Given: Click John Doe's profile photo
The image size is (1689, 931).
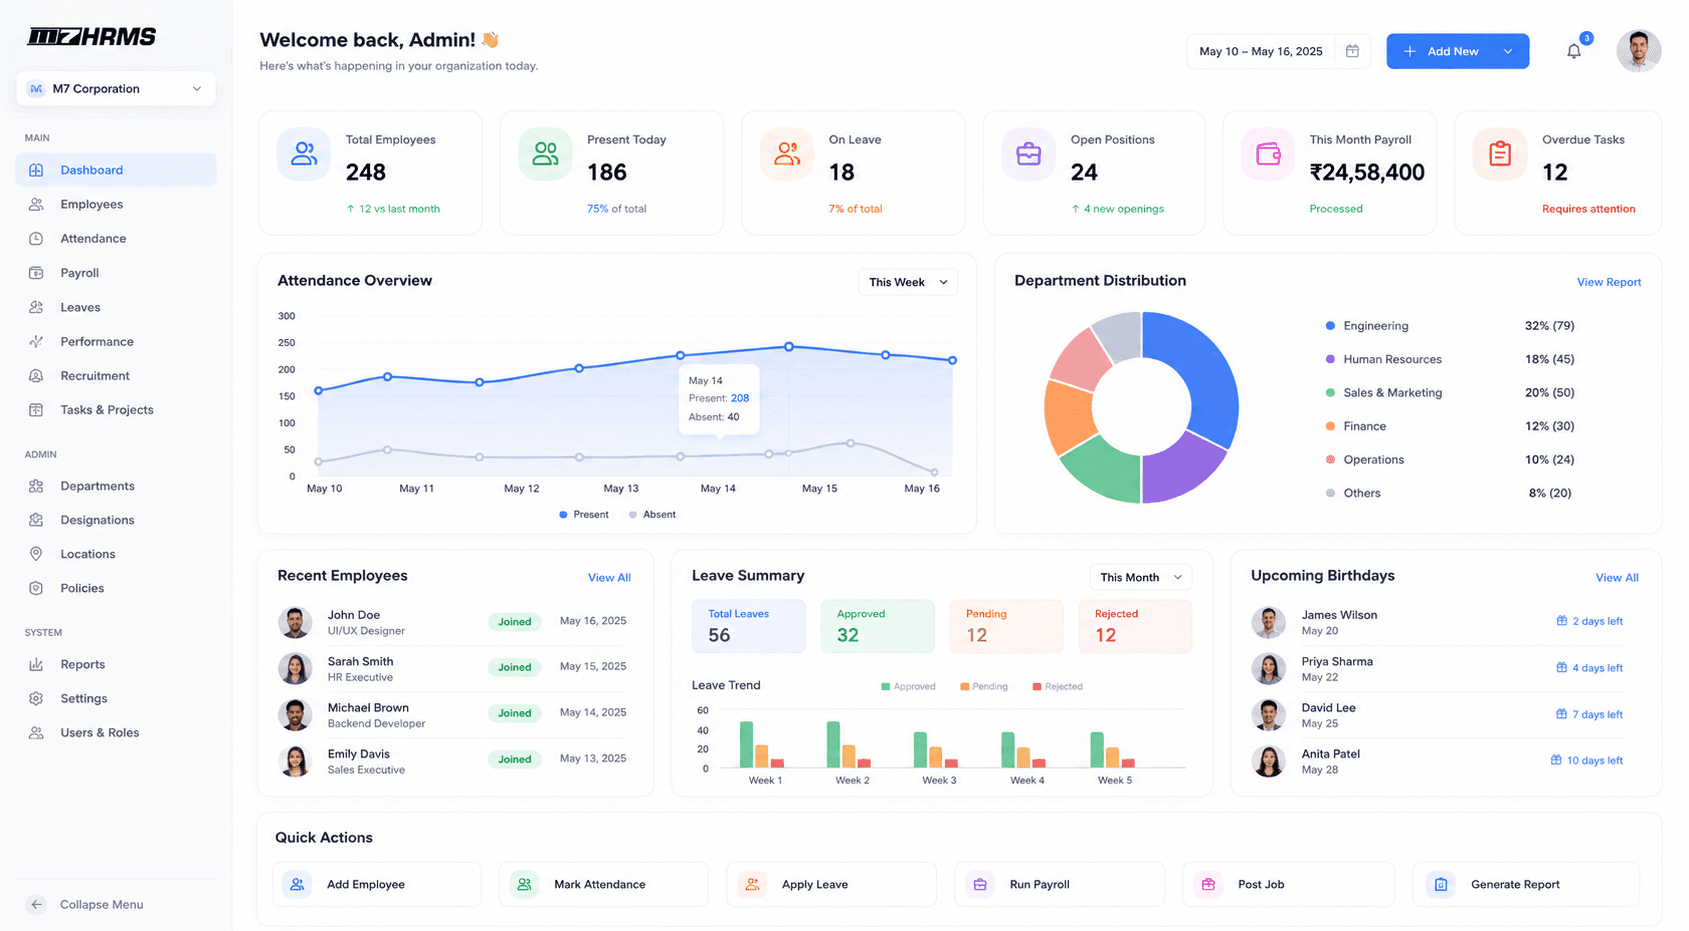Looking at the screenshot, I should pyautogui.click(x=294, y=622).
